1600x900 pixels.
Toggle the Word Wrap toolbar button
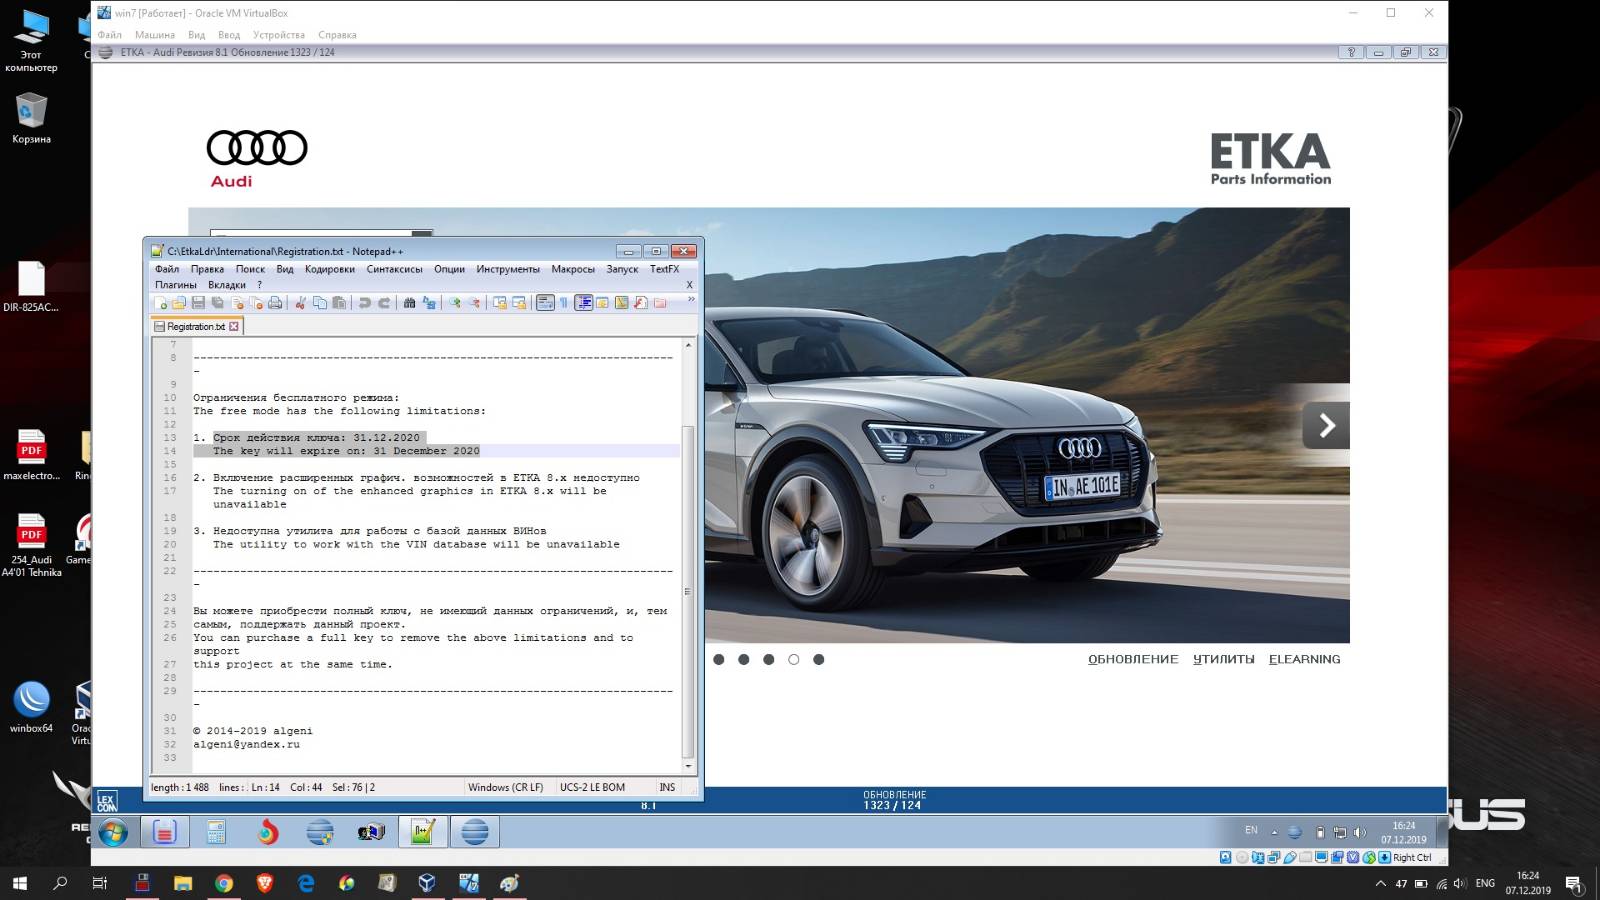pyautogui.click(x=545, y=303)
